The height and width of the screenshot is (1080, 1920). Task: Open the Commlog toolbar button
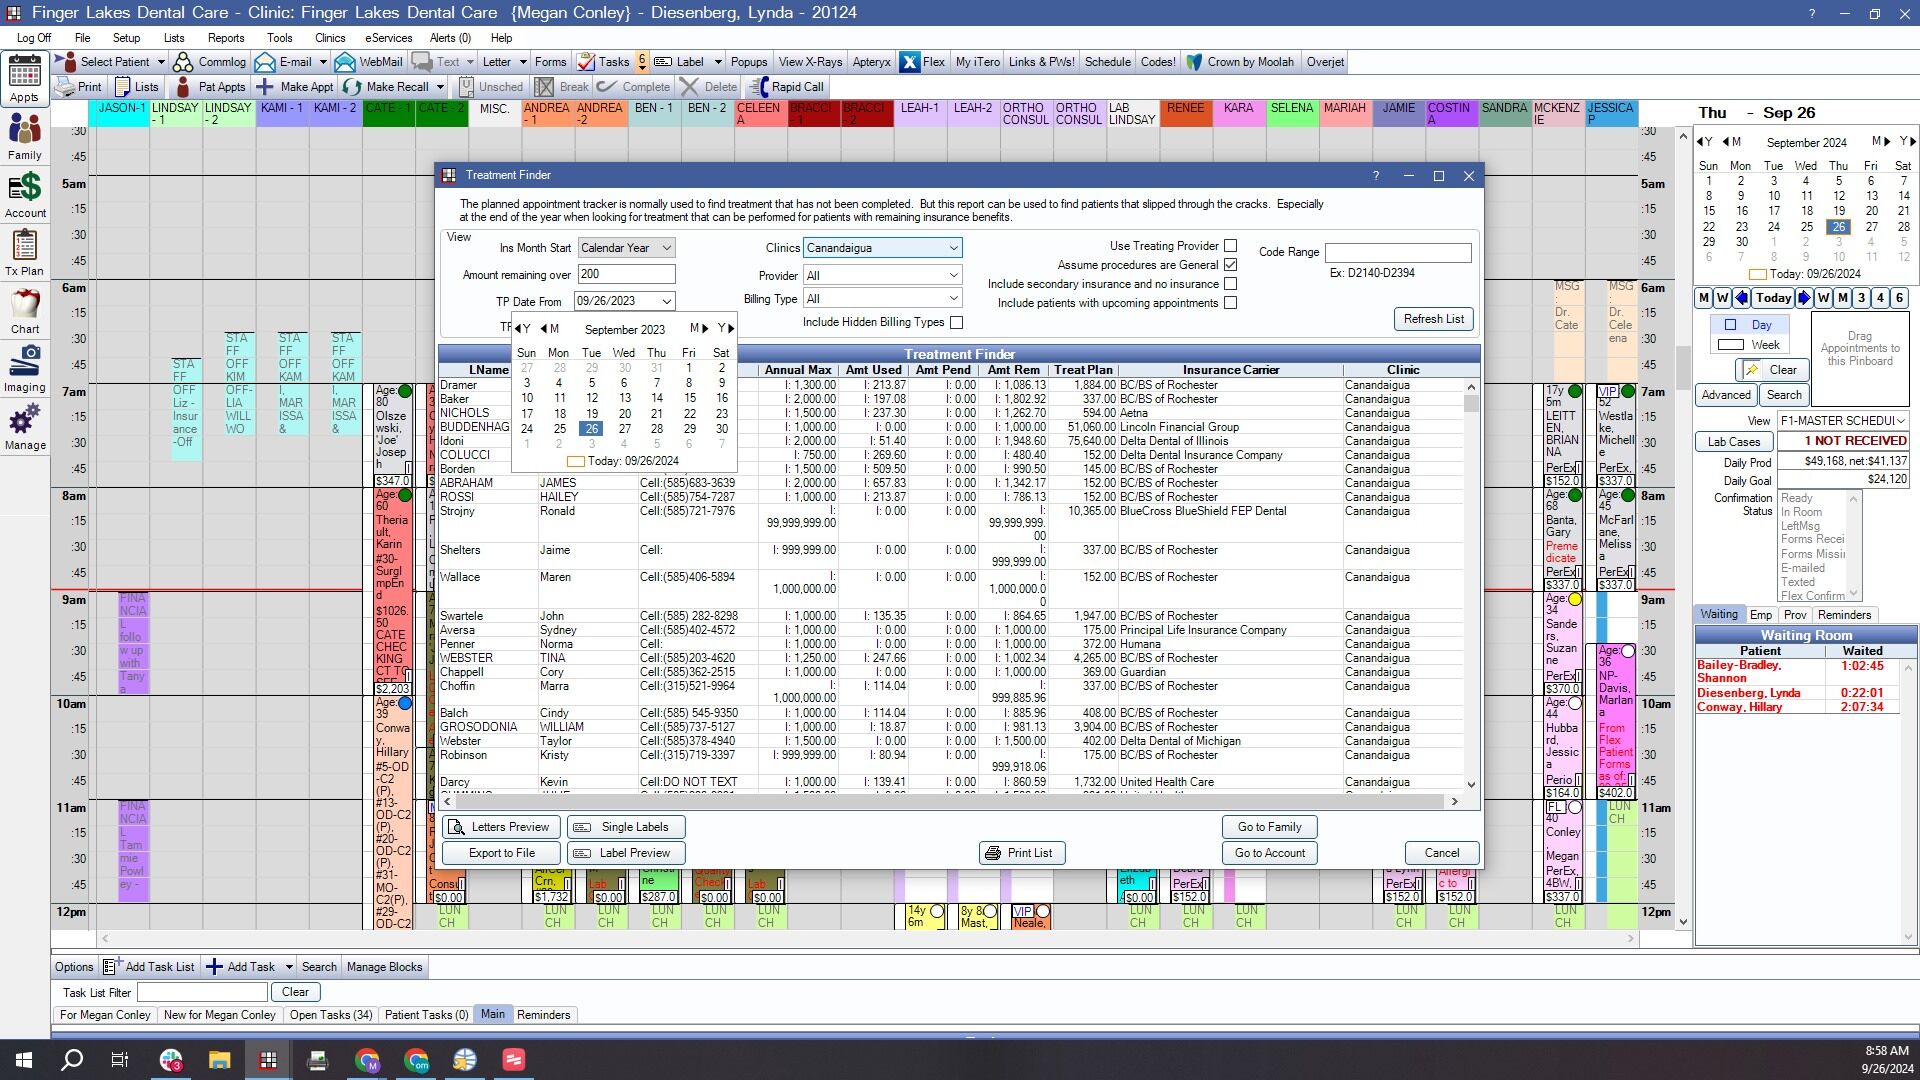209,62
